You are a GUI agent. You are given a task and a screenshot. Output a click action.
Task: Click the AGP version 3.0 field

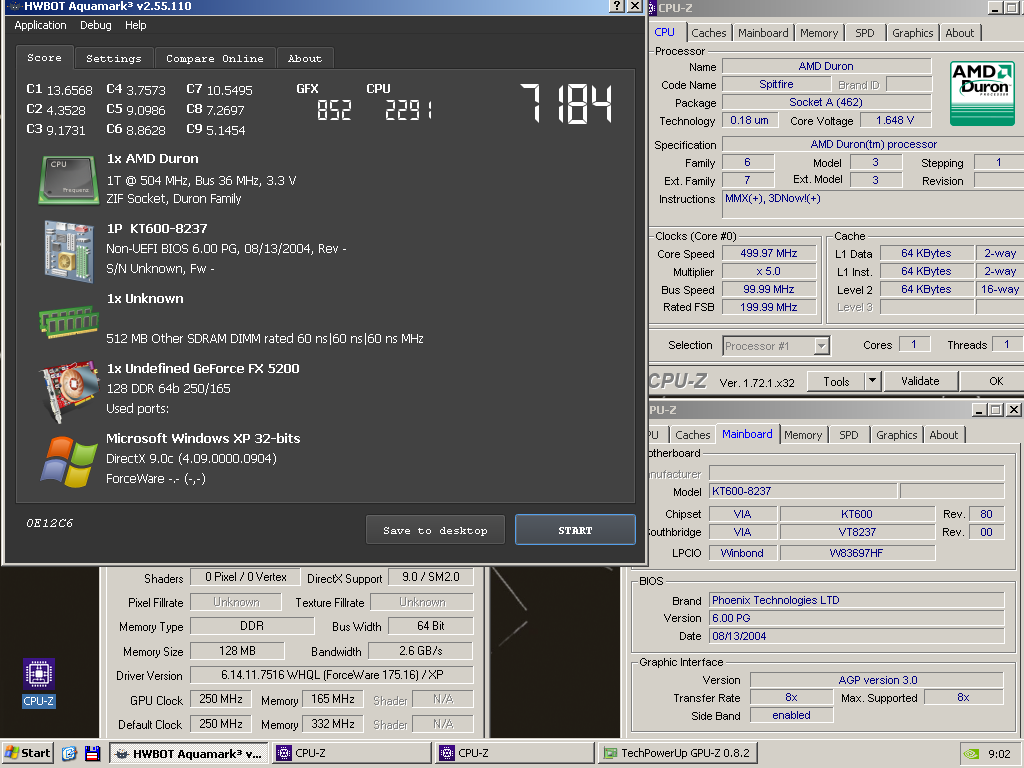(x=877, y=680)
